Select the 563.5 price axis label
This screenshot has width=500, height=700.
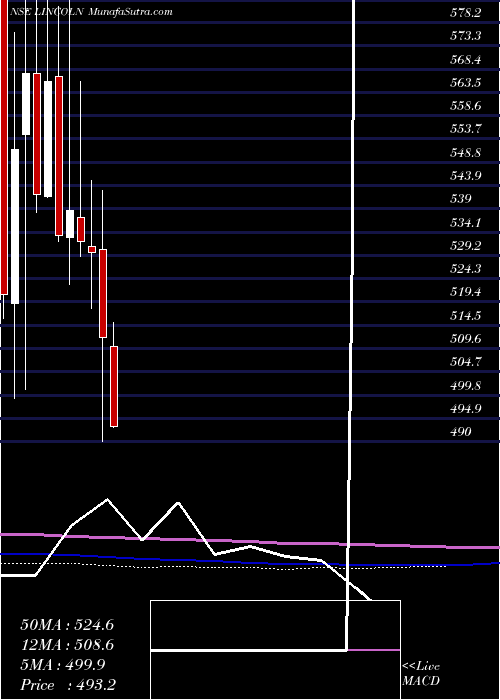click(x=466, y=83)
